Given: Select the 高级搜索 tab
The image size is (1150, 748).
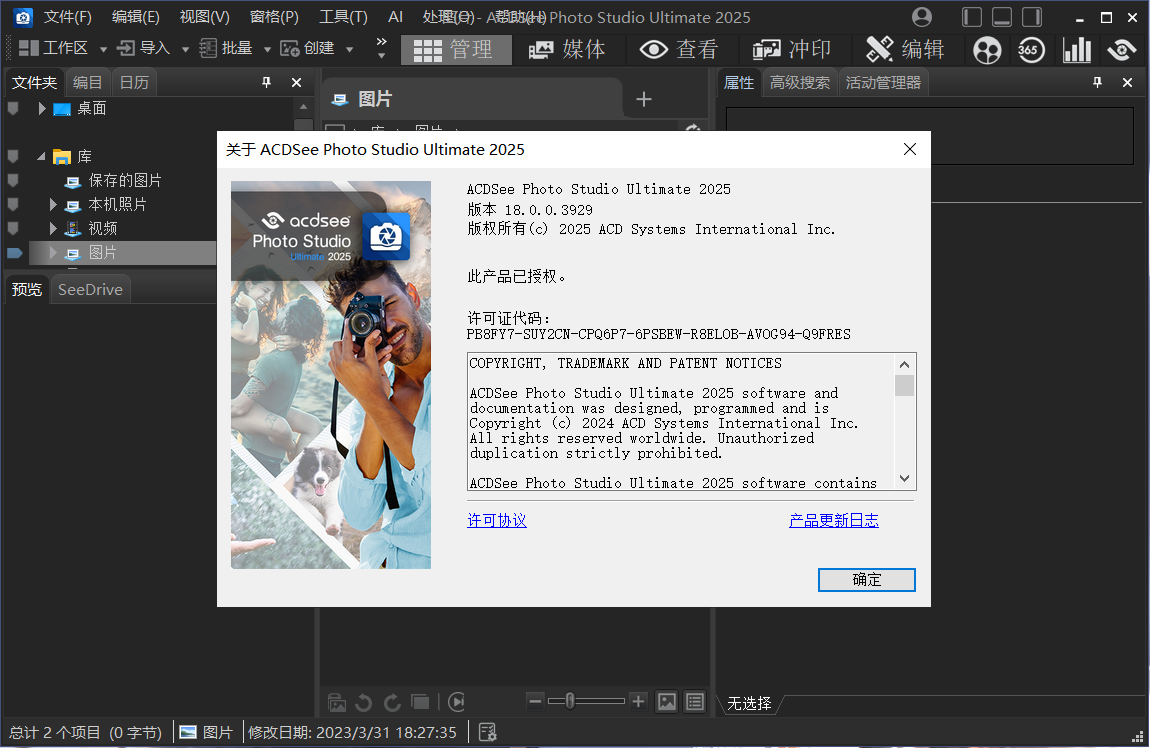Looking at the screenshot, I should (799, 83).
